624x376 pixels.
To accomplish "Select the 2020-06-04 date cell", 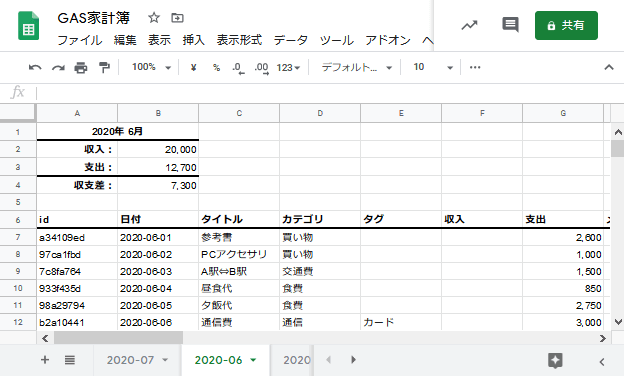I will pos(158,288).
